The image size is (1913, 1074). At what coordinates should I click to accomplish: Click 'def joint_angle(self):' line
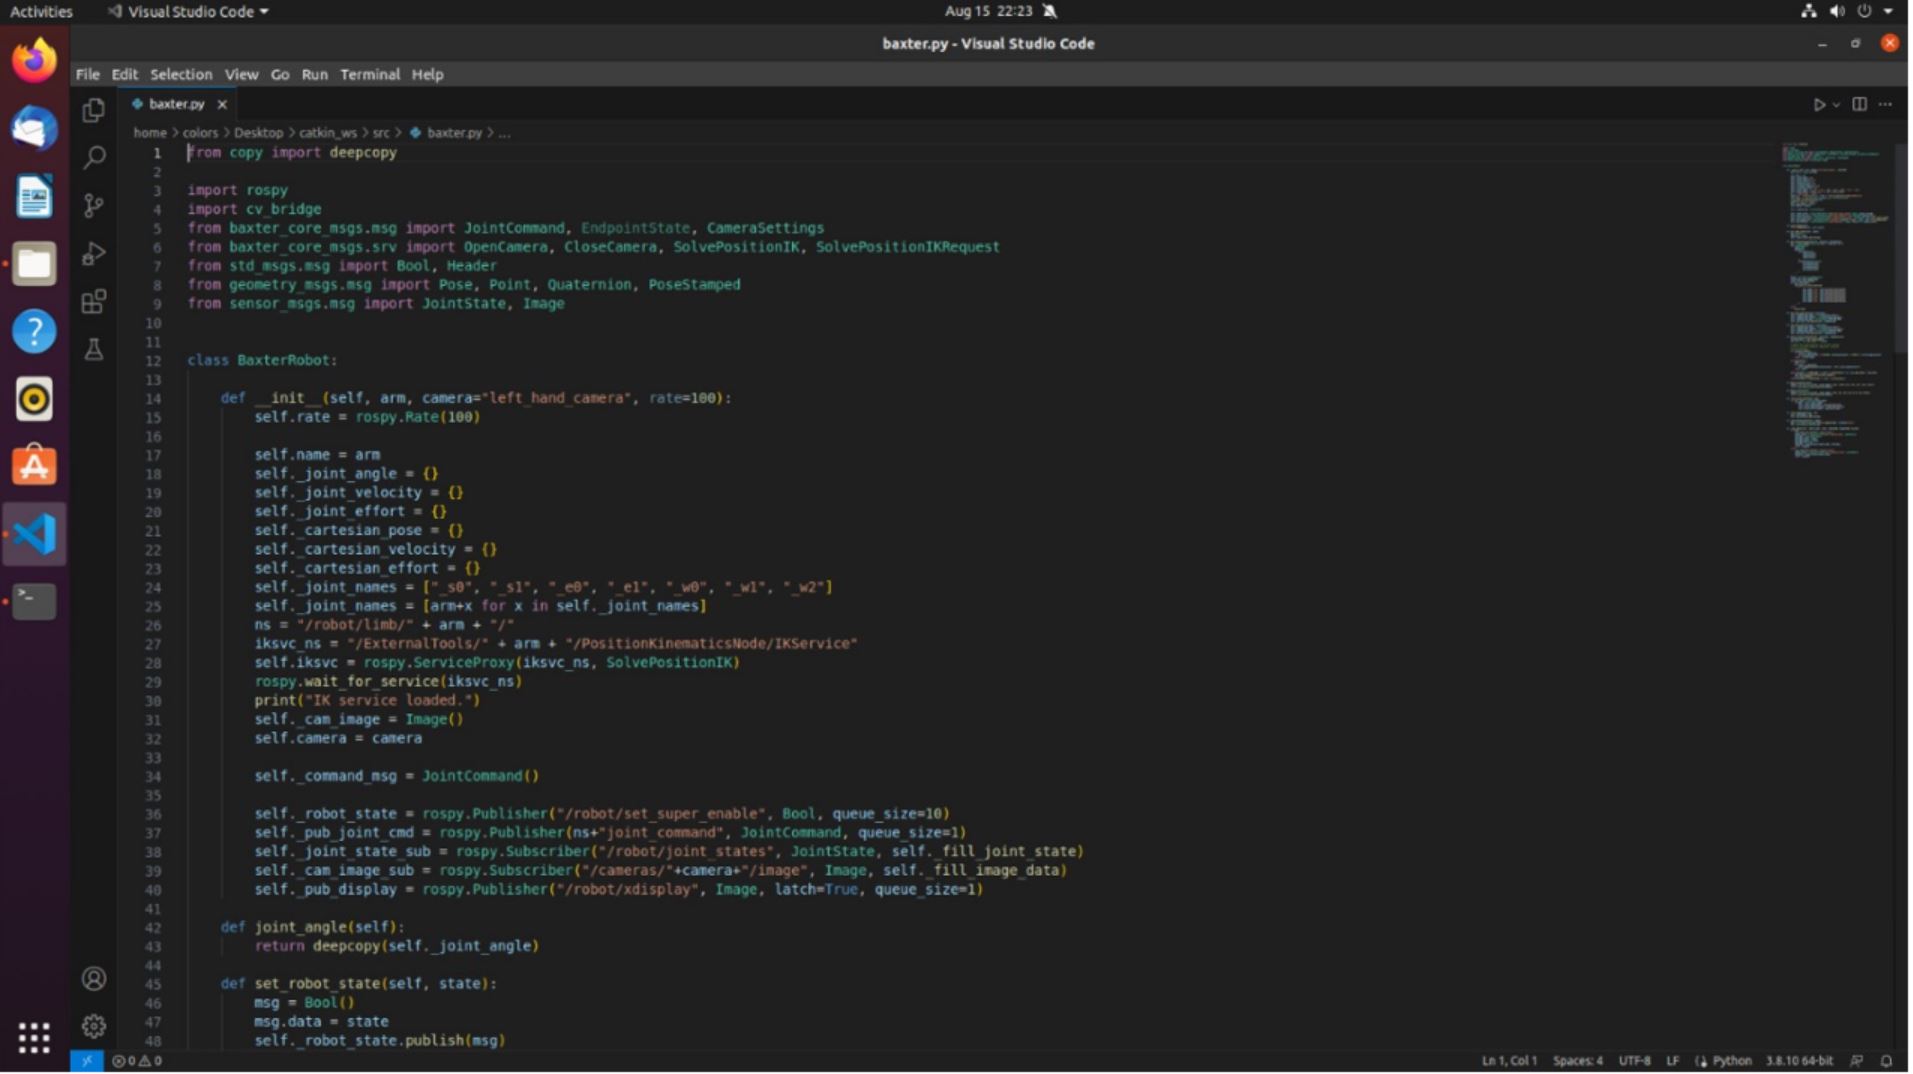click(312, 927)
